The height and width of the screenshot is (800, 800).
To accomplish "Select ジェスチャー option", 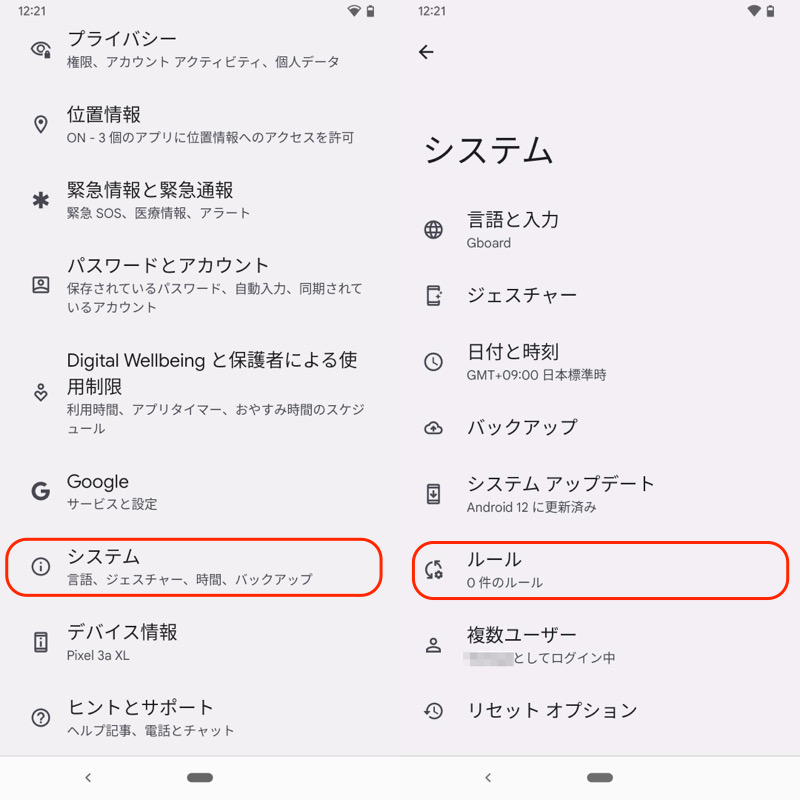I will 600,296.
